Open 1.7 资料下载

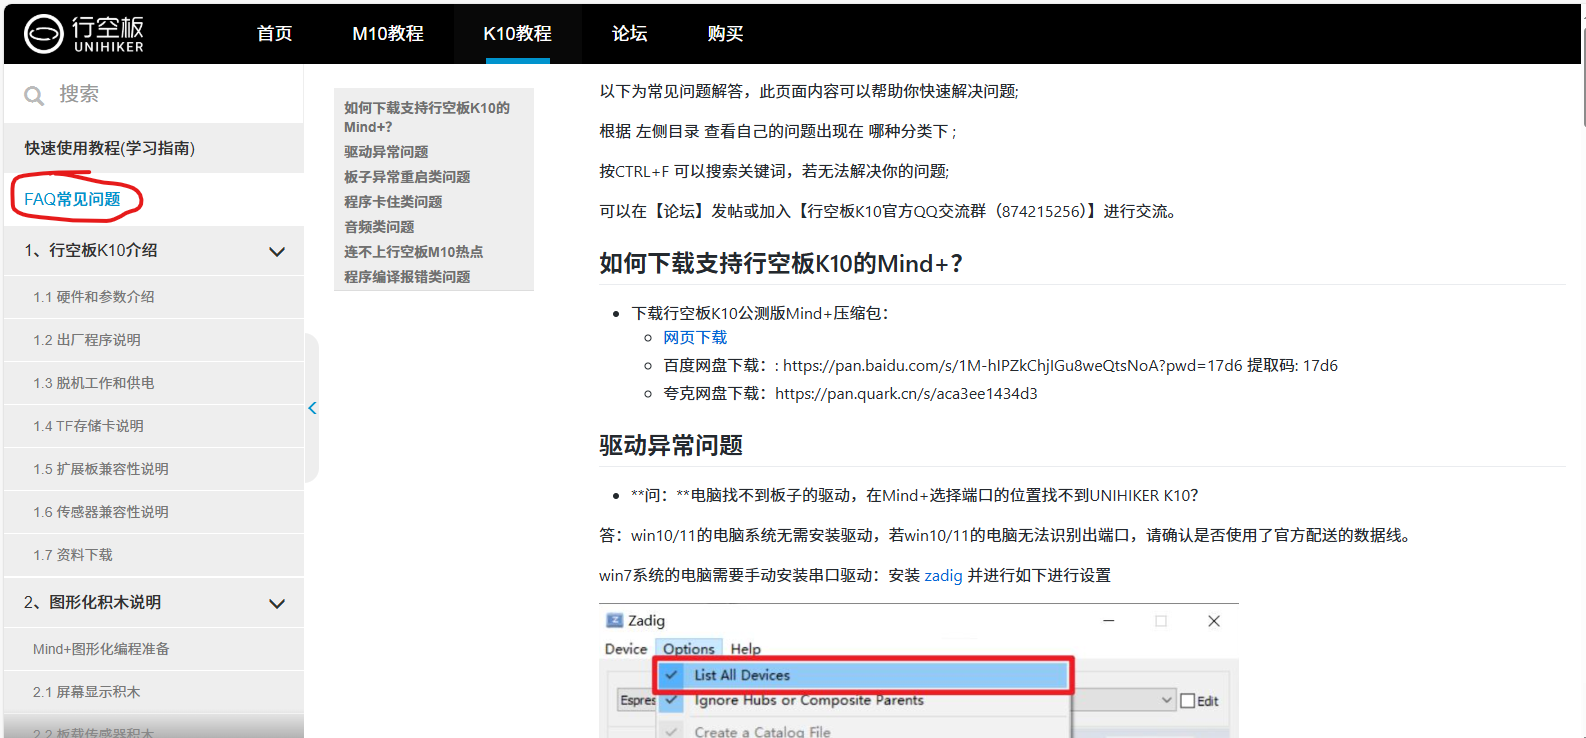point(154,555)
